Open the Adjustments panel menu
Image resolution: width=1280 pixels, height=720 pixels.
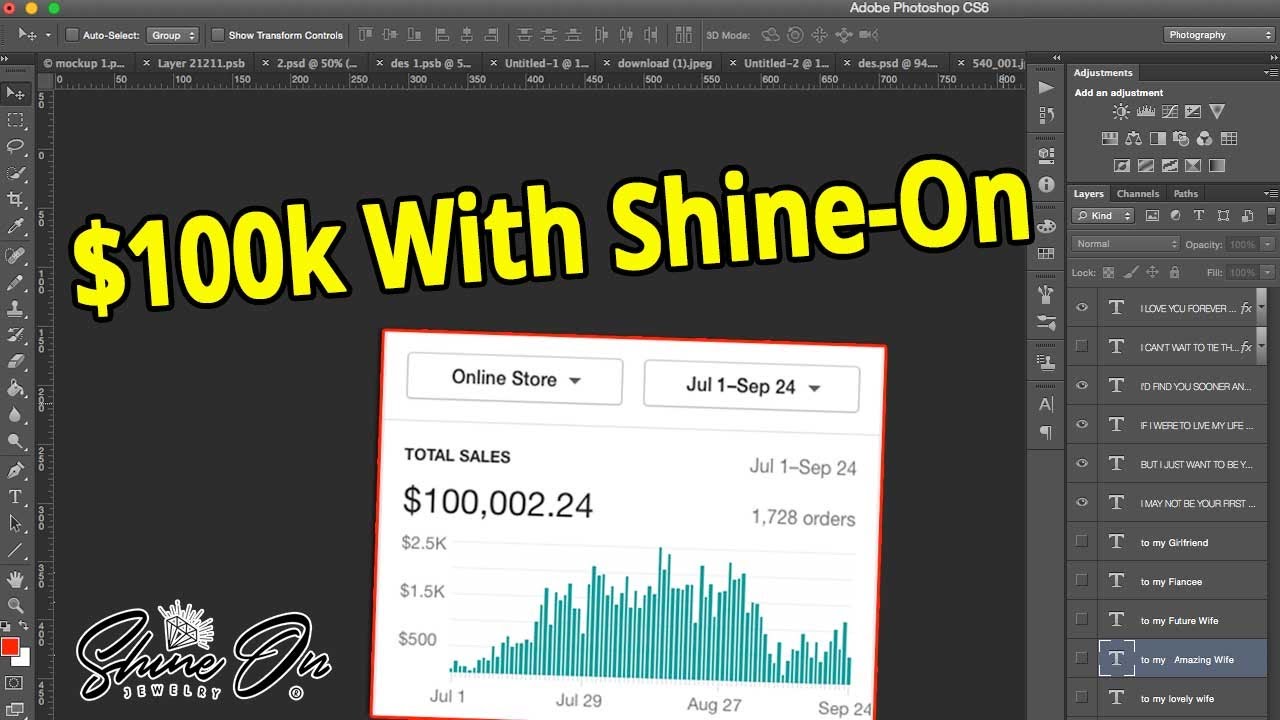1271,73
